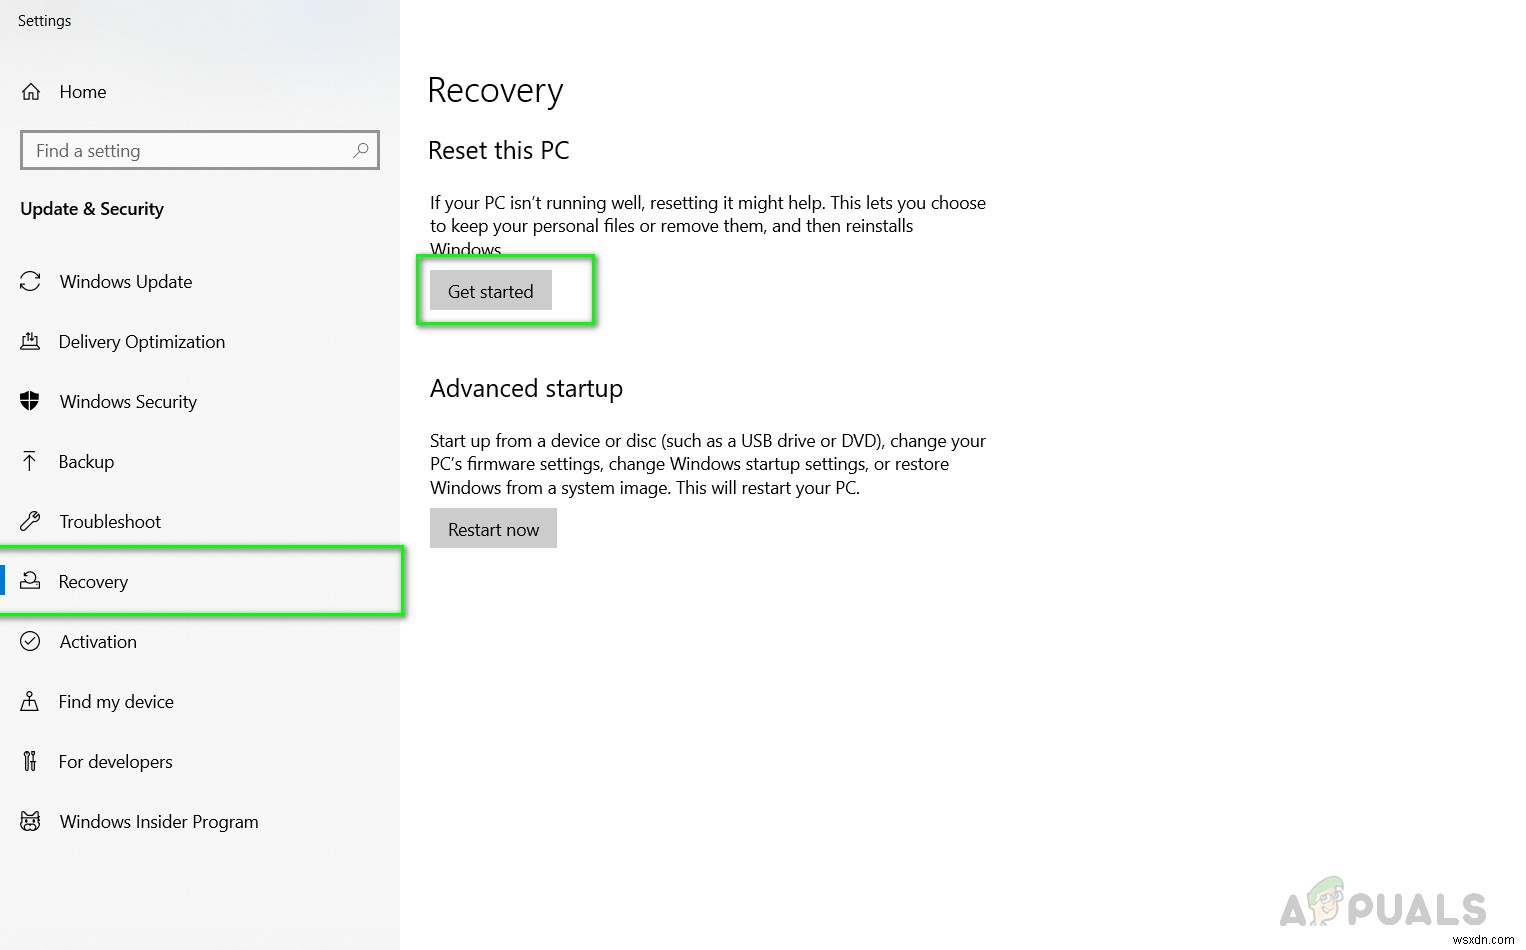Click the Restart now button
This screenshot has width=1526, height=950.
[493, 529]
